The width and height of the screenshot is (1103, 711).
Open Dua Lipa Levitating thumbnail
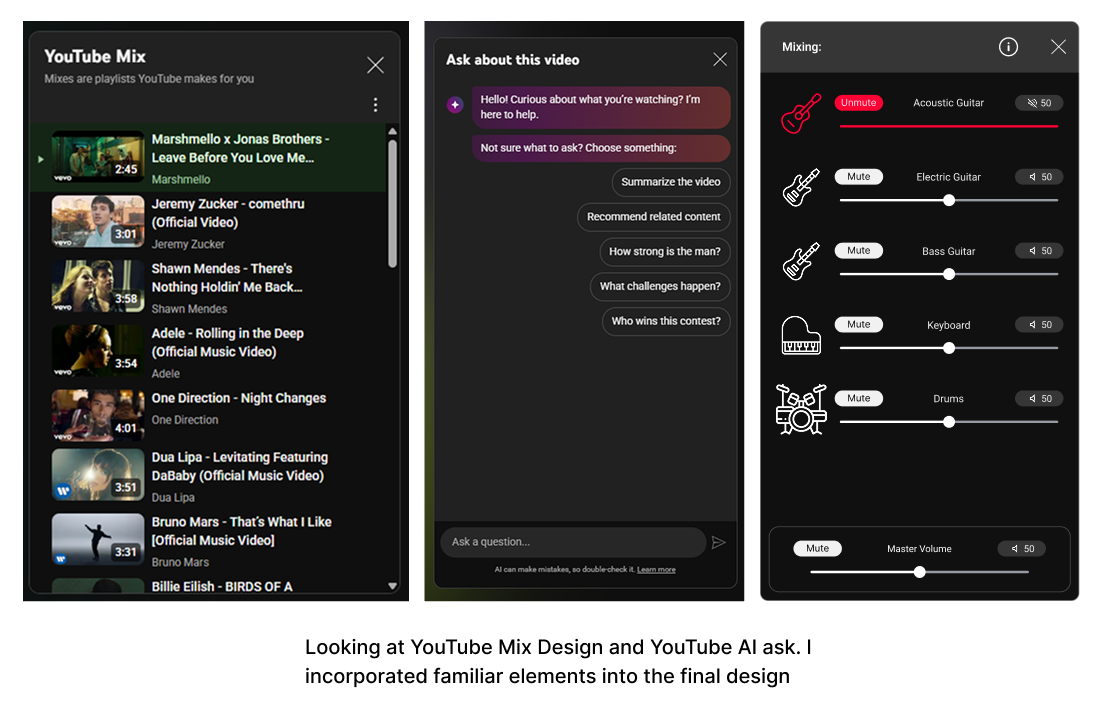coord(98,475)
